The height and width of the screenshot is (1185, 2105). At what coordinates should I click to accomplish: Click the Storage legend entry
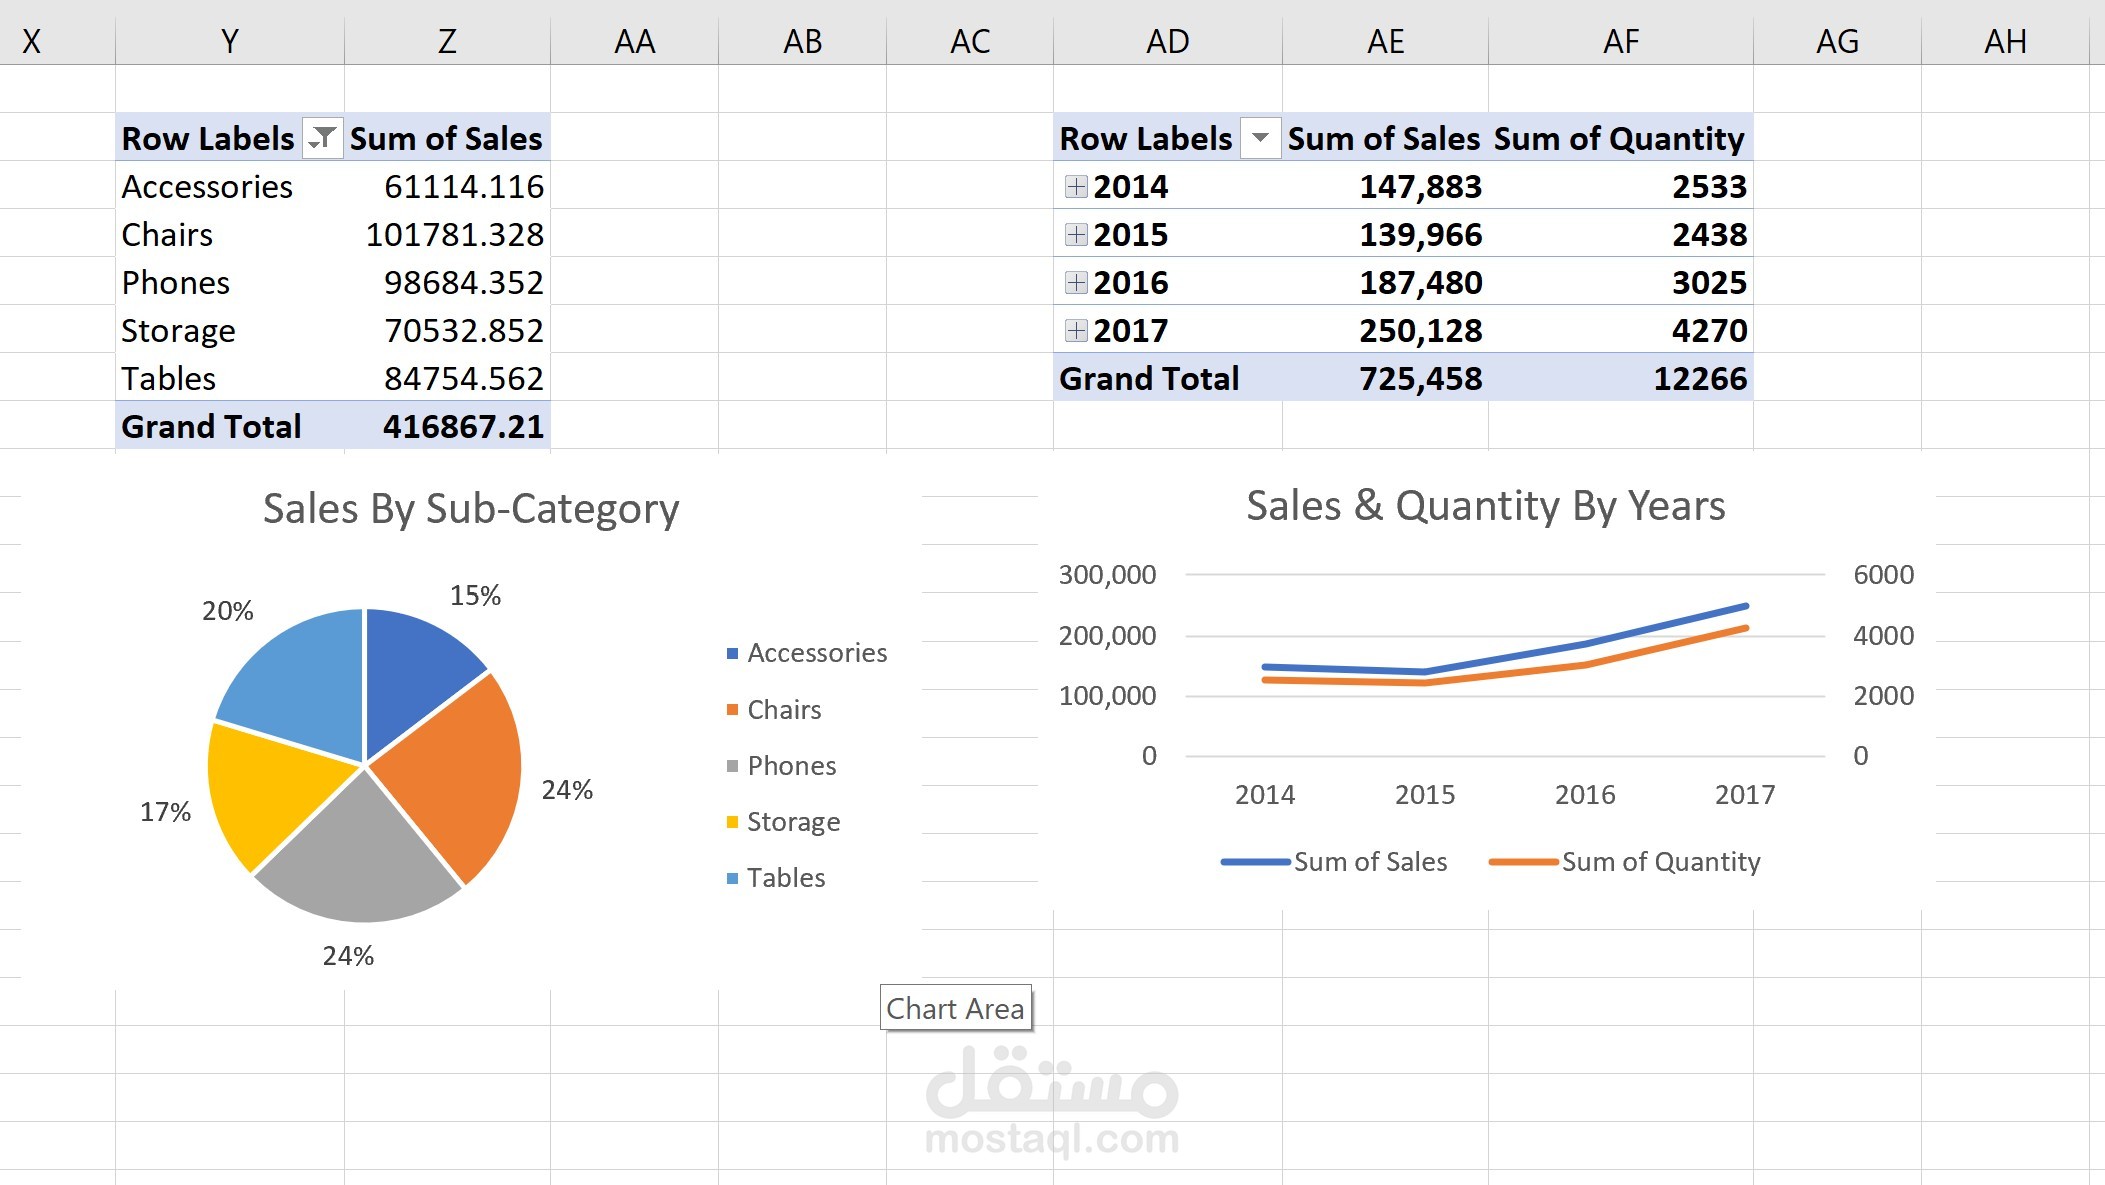tap(793, 822)
